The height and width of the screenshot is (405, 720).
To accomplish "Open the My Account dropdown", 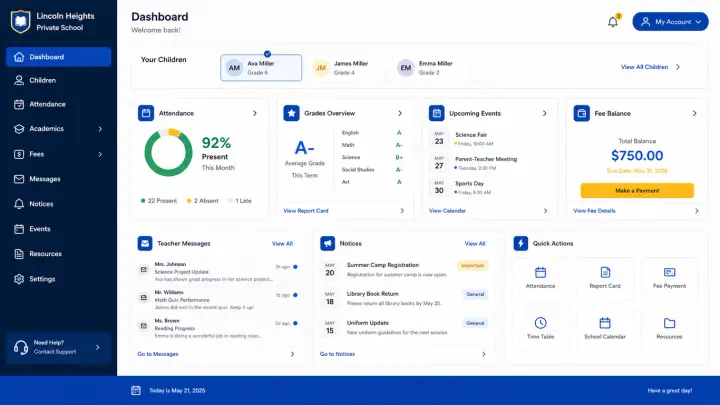I will [670, 22].
